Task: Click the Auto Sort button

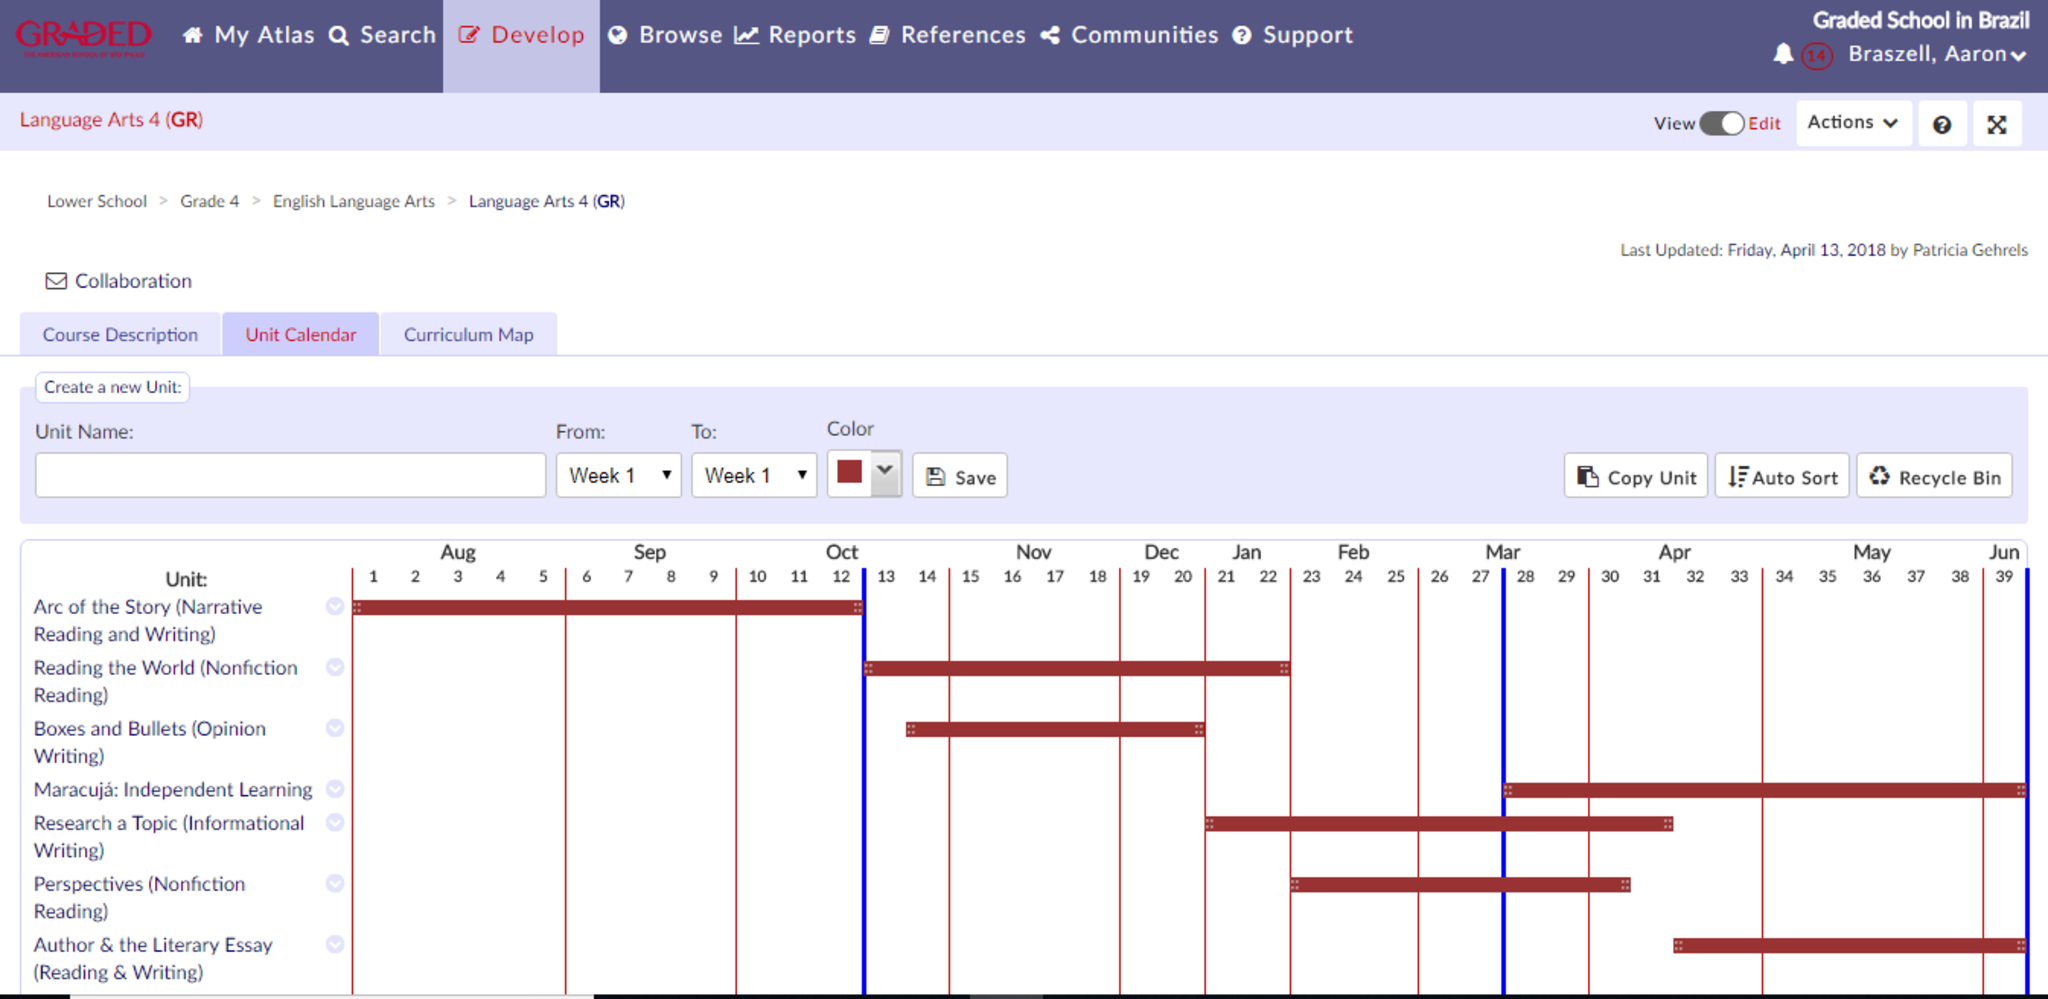Action: pos(1782,477)
